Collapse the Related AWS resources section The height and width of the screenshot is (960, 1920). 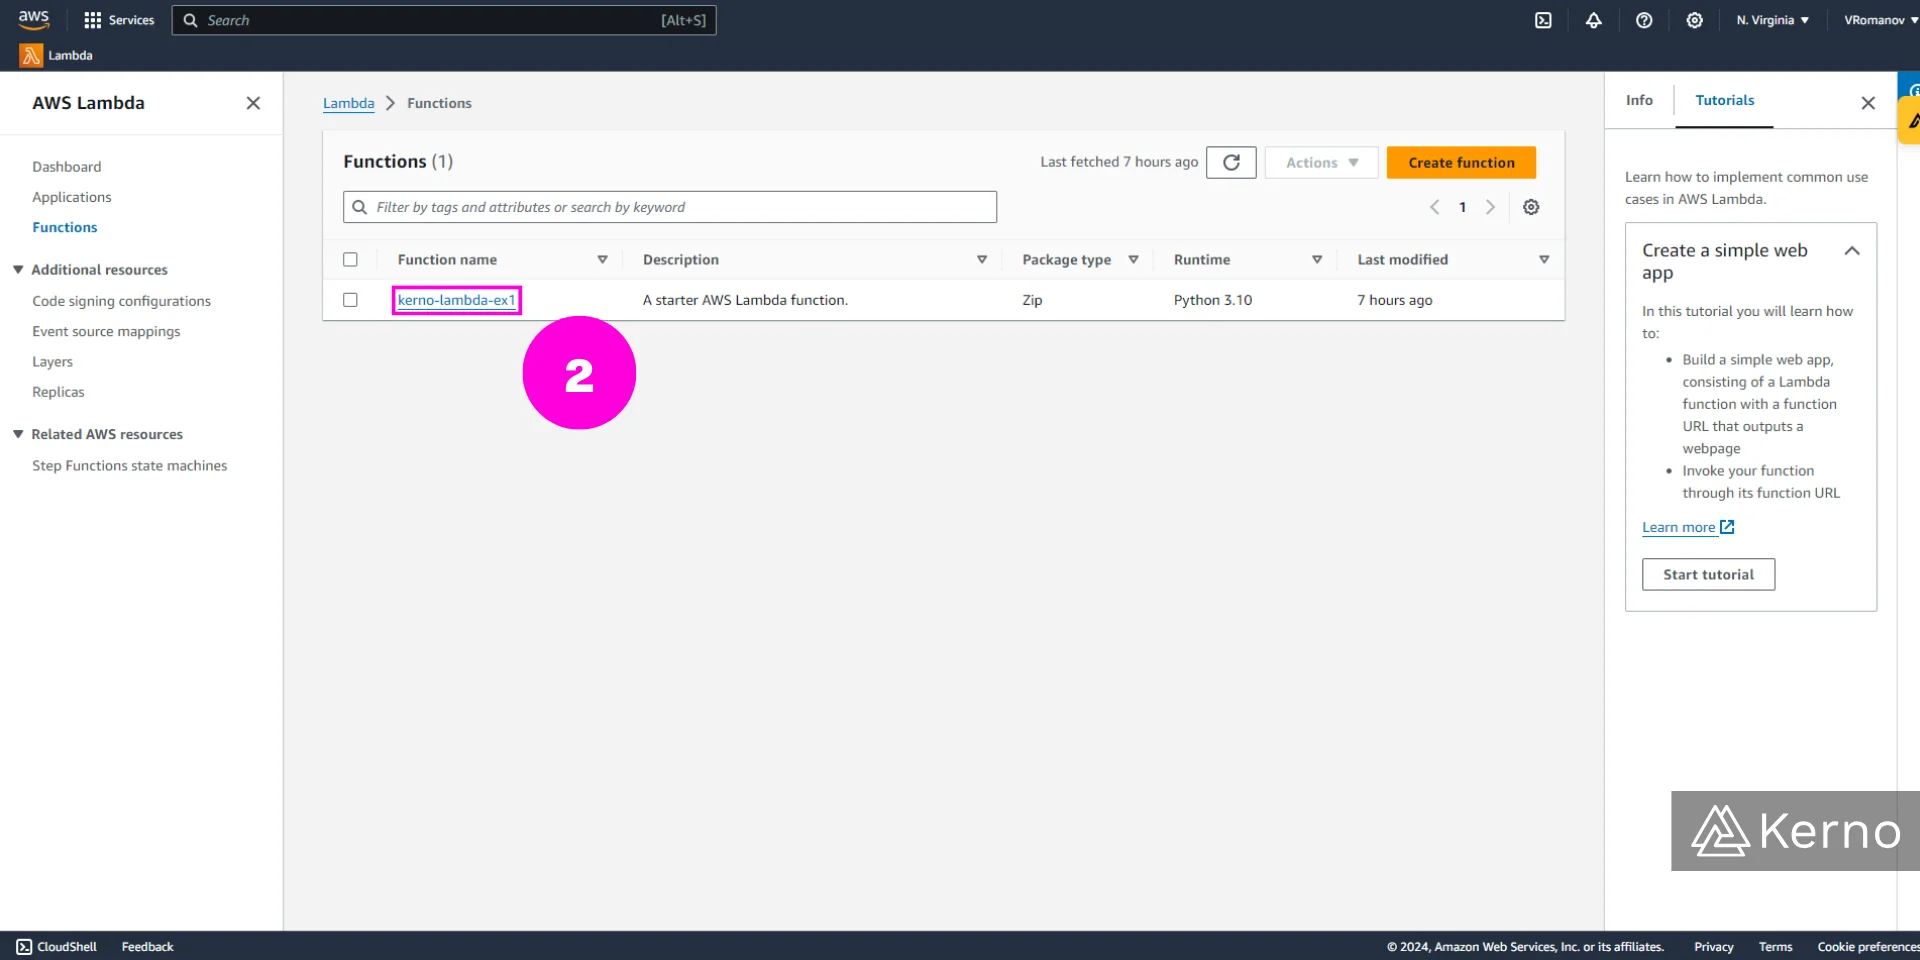click(x=18, y=434)
